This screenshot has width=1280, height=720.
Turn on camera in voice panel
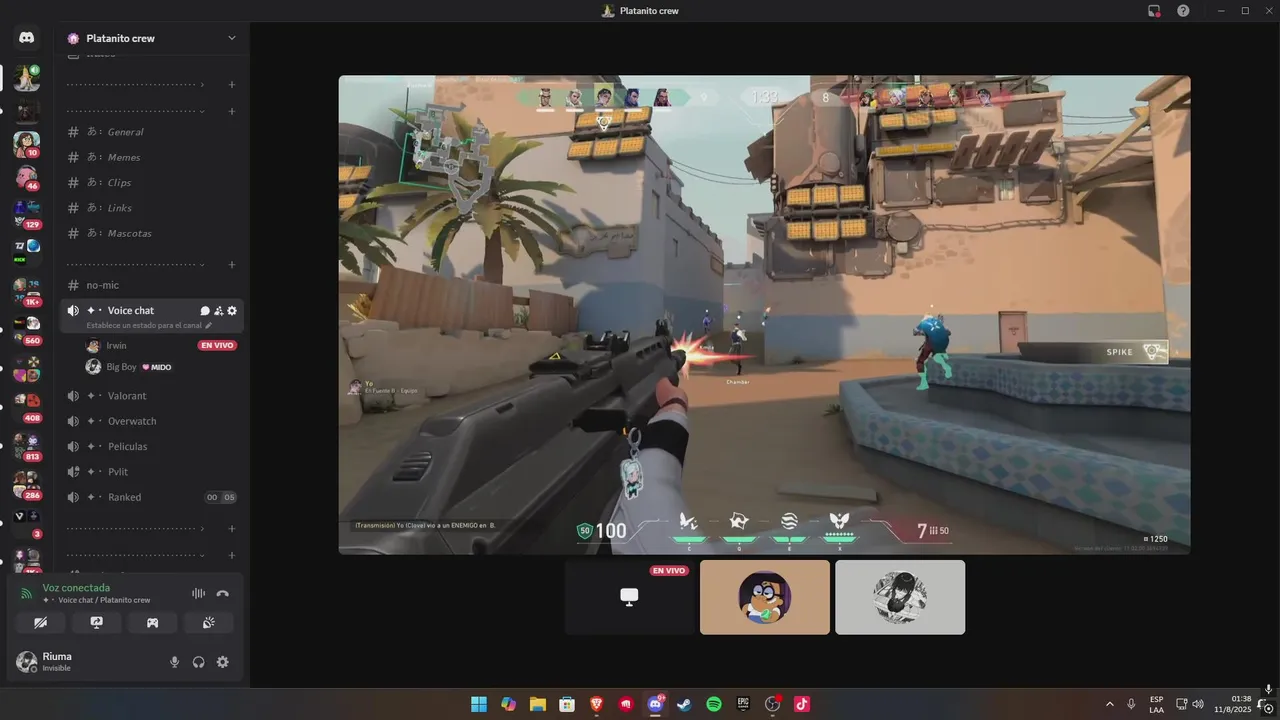[41, 622]
